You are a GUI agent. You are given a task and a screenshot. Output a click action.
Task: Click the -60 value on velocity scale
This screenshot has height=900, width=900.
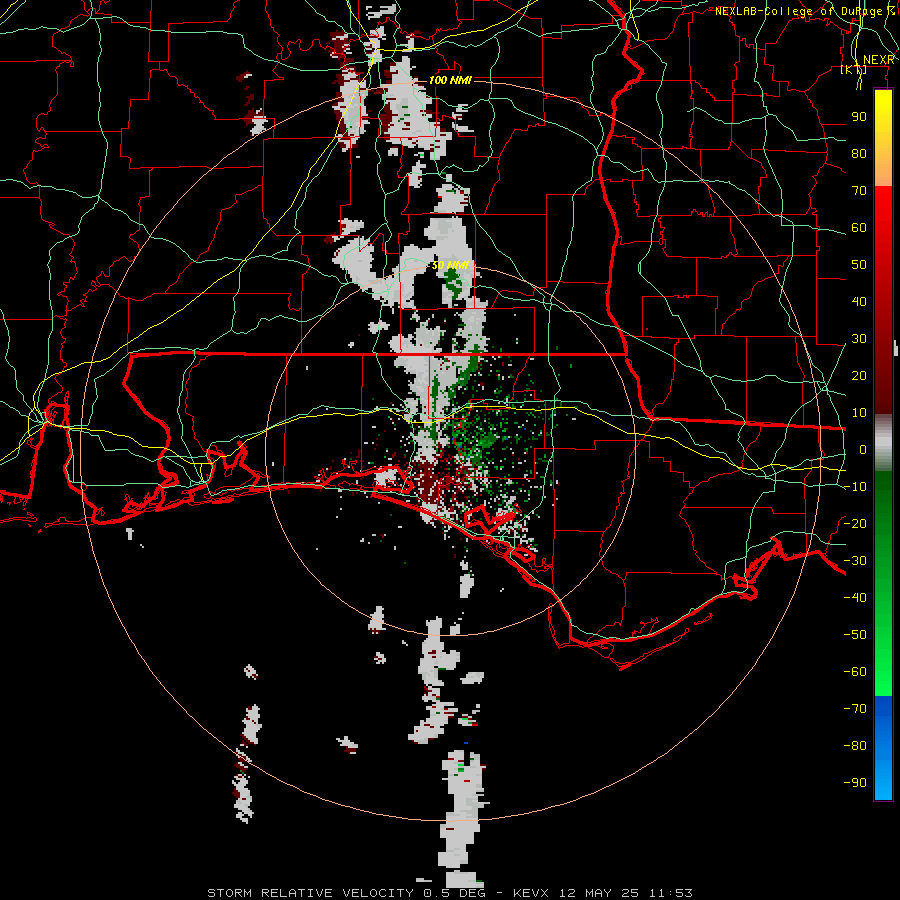(855, 672)
